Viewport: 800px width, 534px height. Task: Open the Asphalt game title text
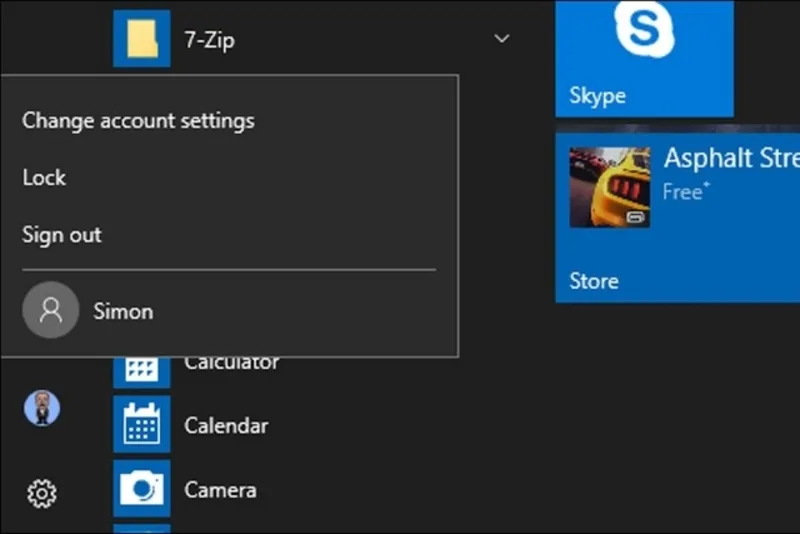(731, 158)
